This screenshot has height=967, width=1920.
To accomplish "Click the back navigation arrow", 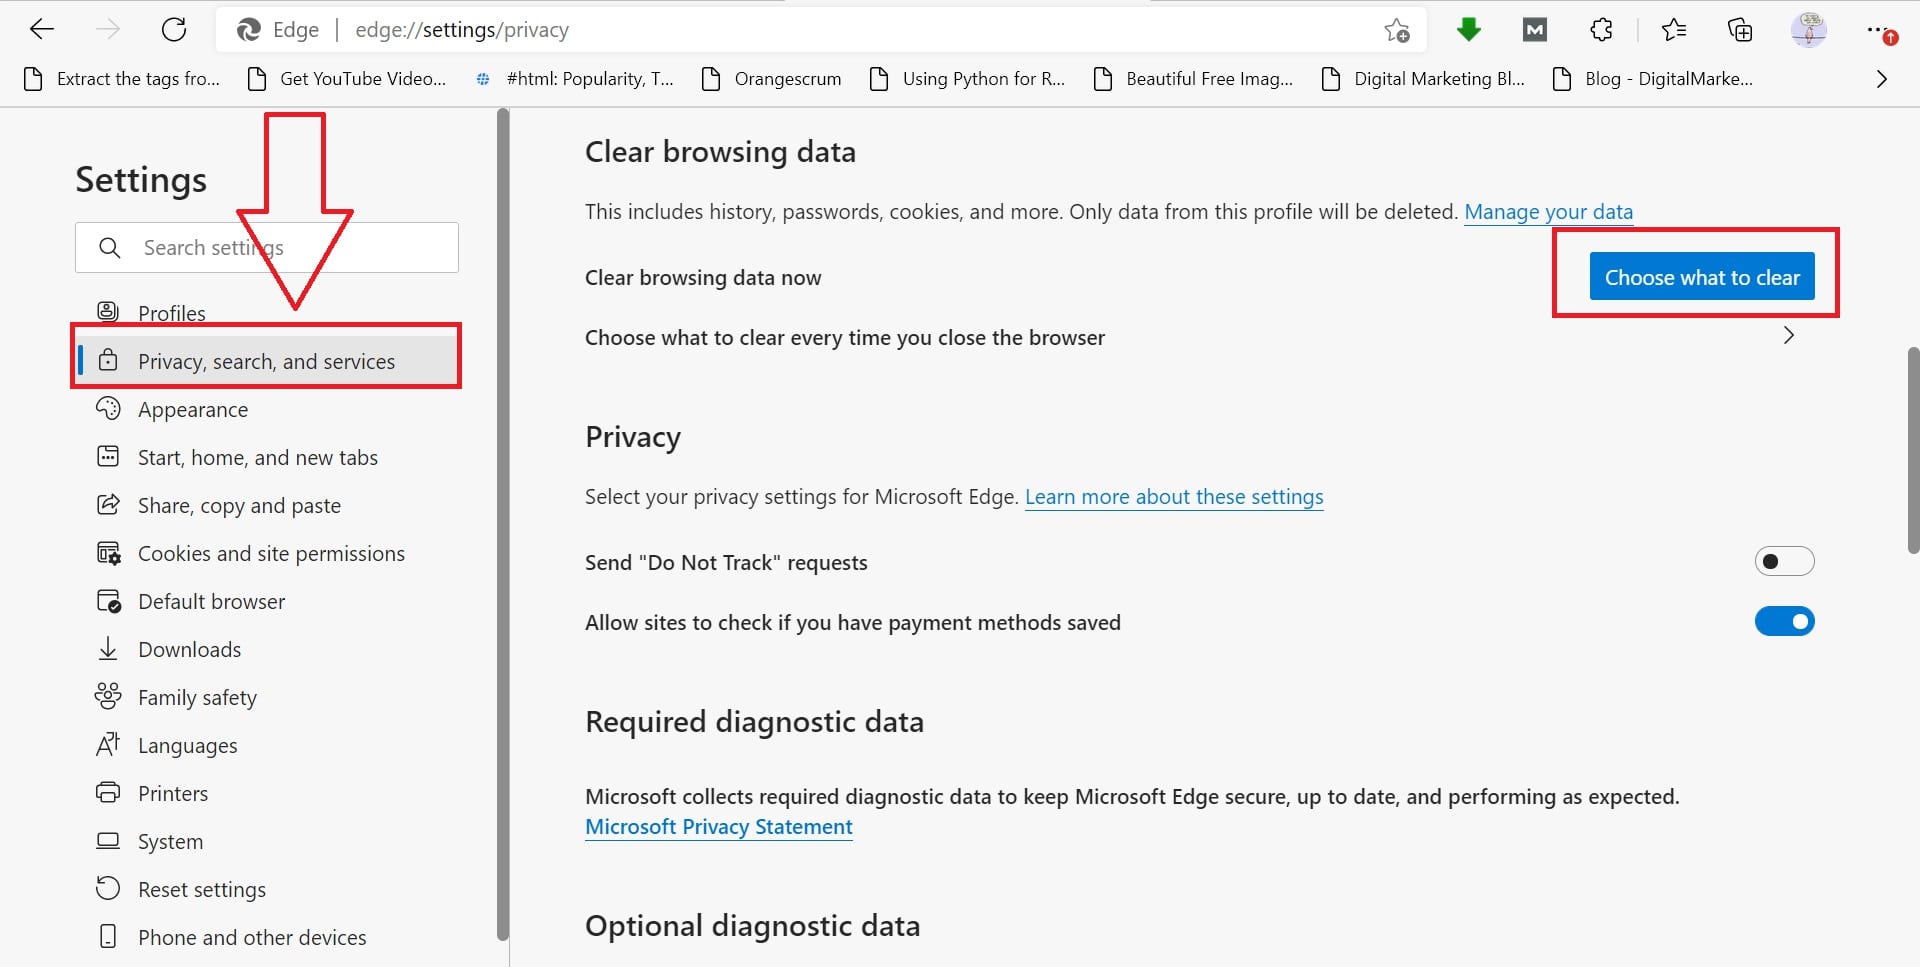I will pyautogui.click(x=42, y=29).
